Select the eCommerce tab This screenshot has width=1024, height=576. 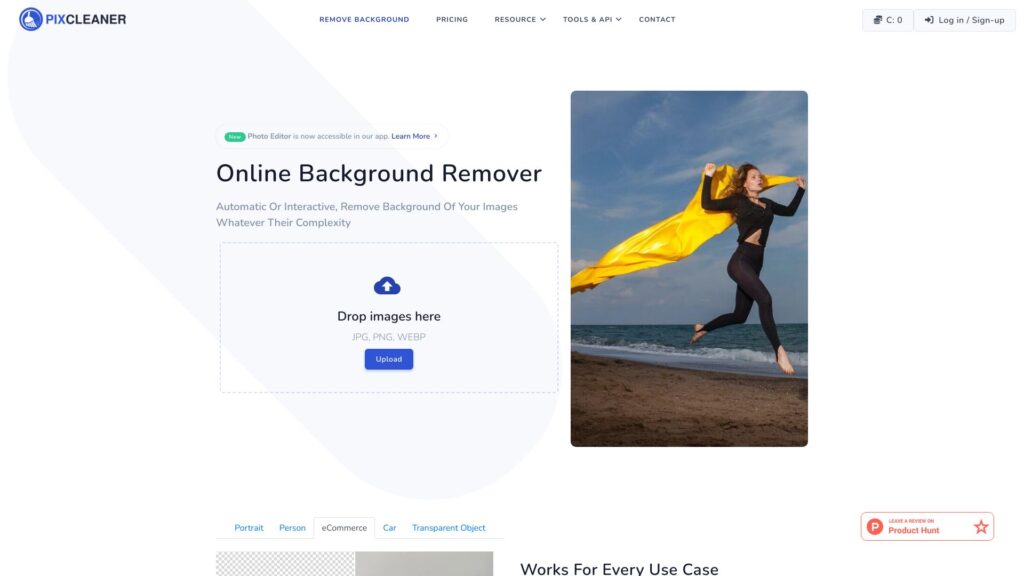(x=344, y=528)
